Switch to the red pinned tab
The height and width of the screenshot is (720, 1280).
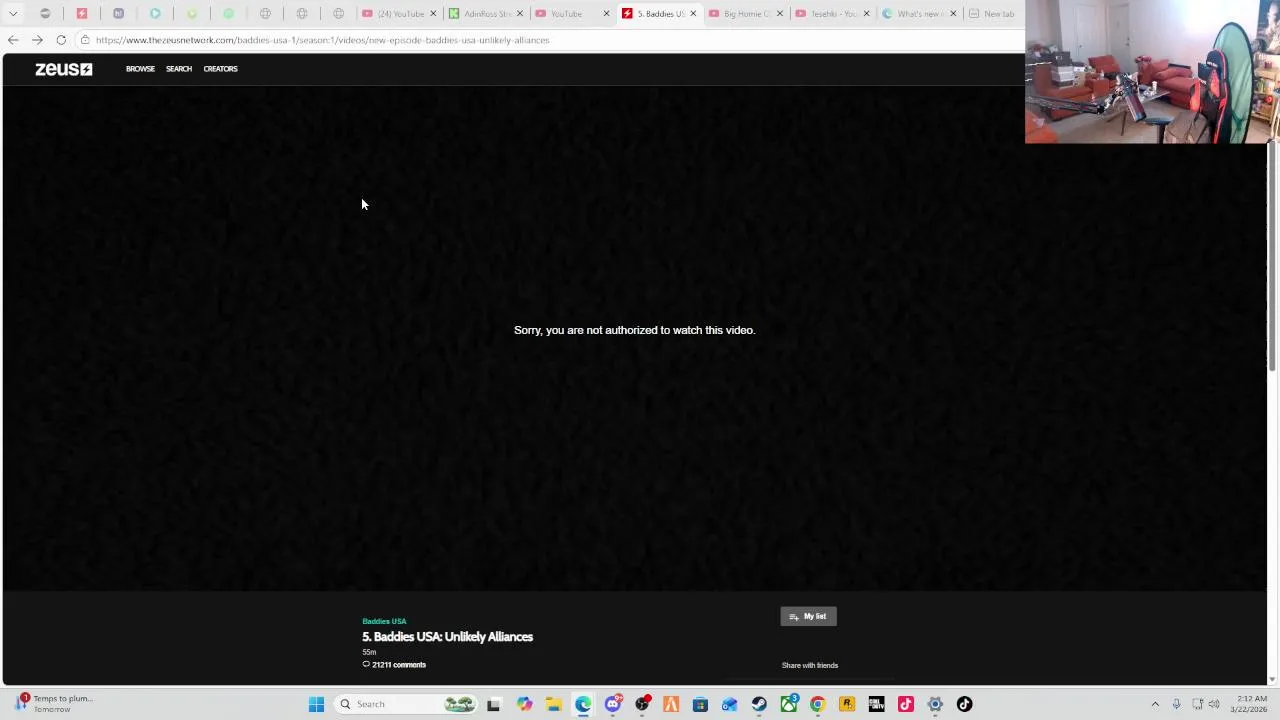[x=82, y=14]
